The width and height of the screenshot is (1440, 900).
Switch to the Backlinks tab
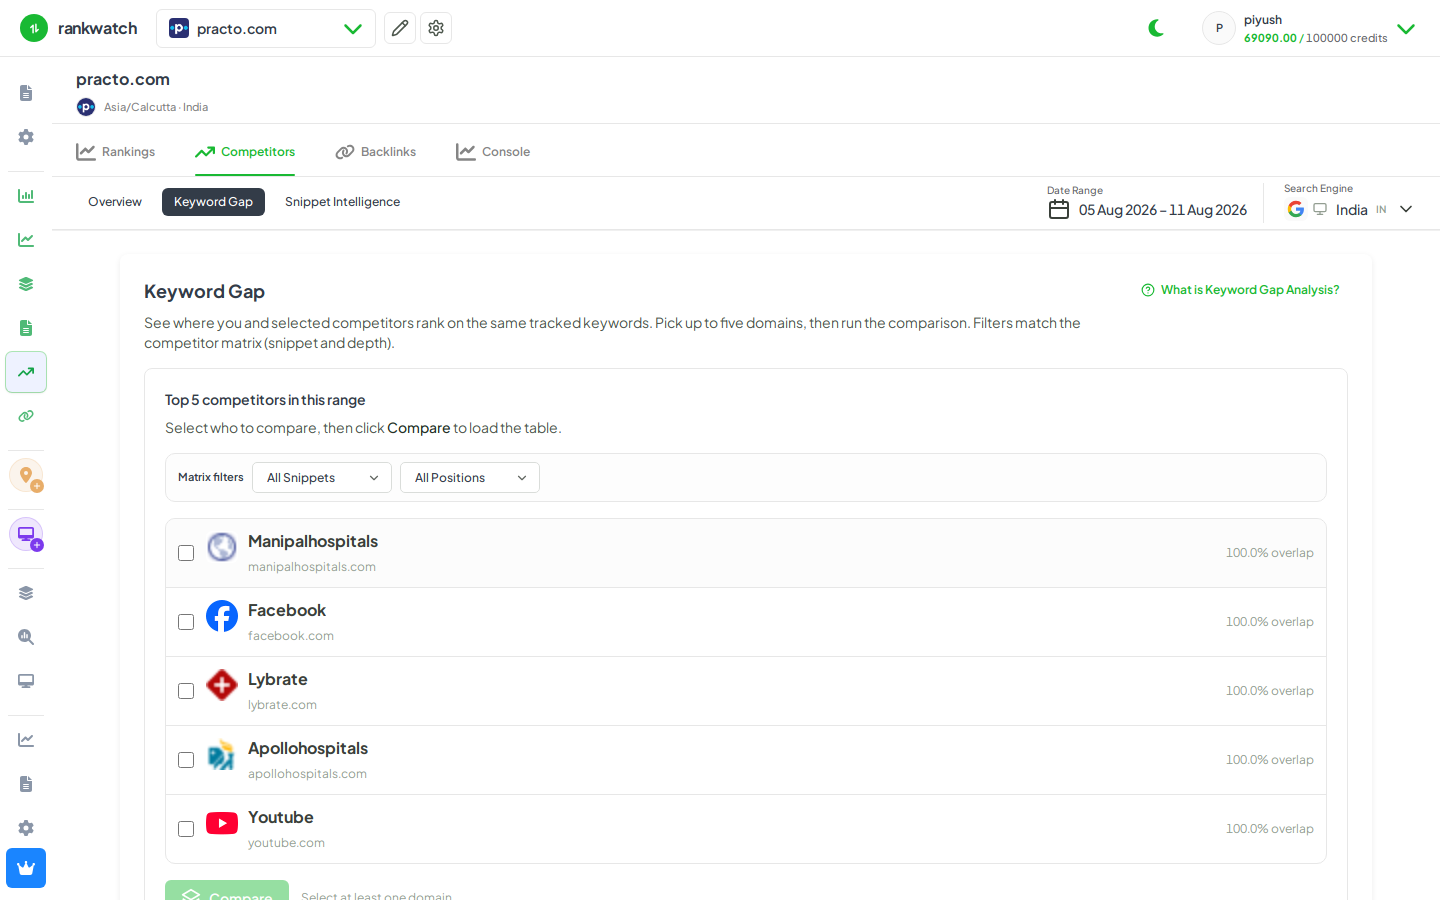[376, 152]
